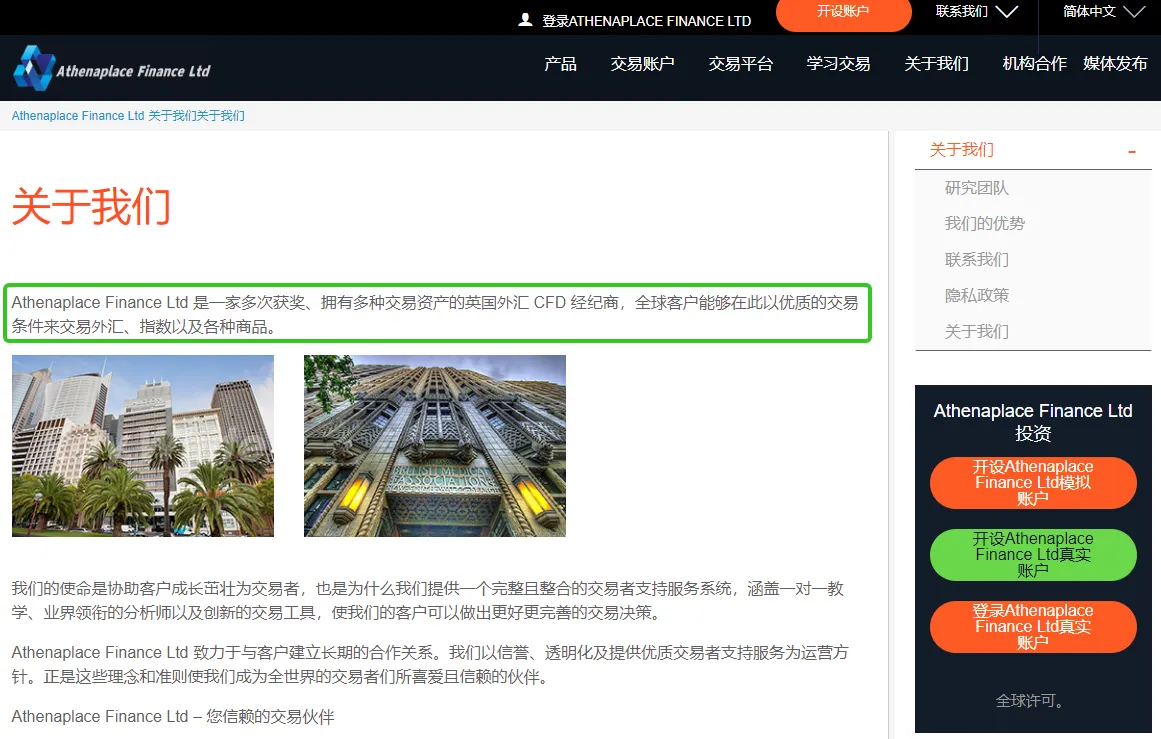Open the 学习交易 navigation menu
The image size is (1161, 739).
pyautogui.click(x=838, y=64)
